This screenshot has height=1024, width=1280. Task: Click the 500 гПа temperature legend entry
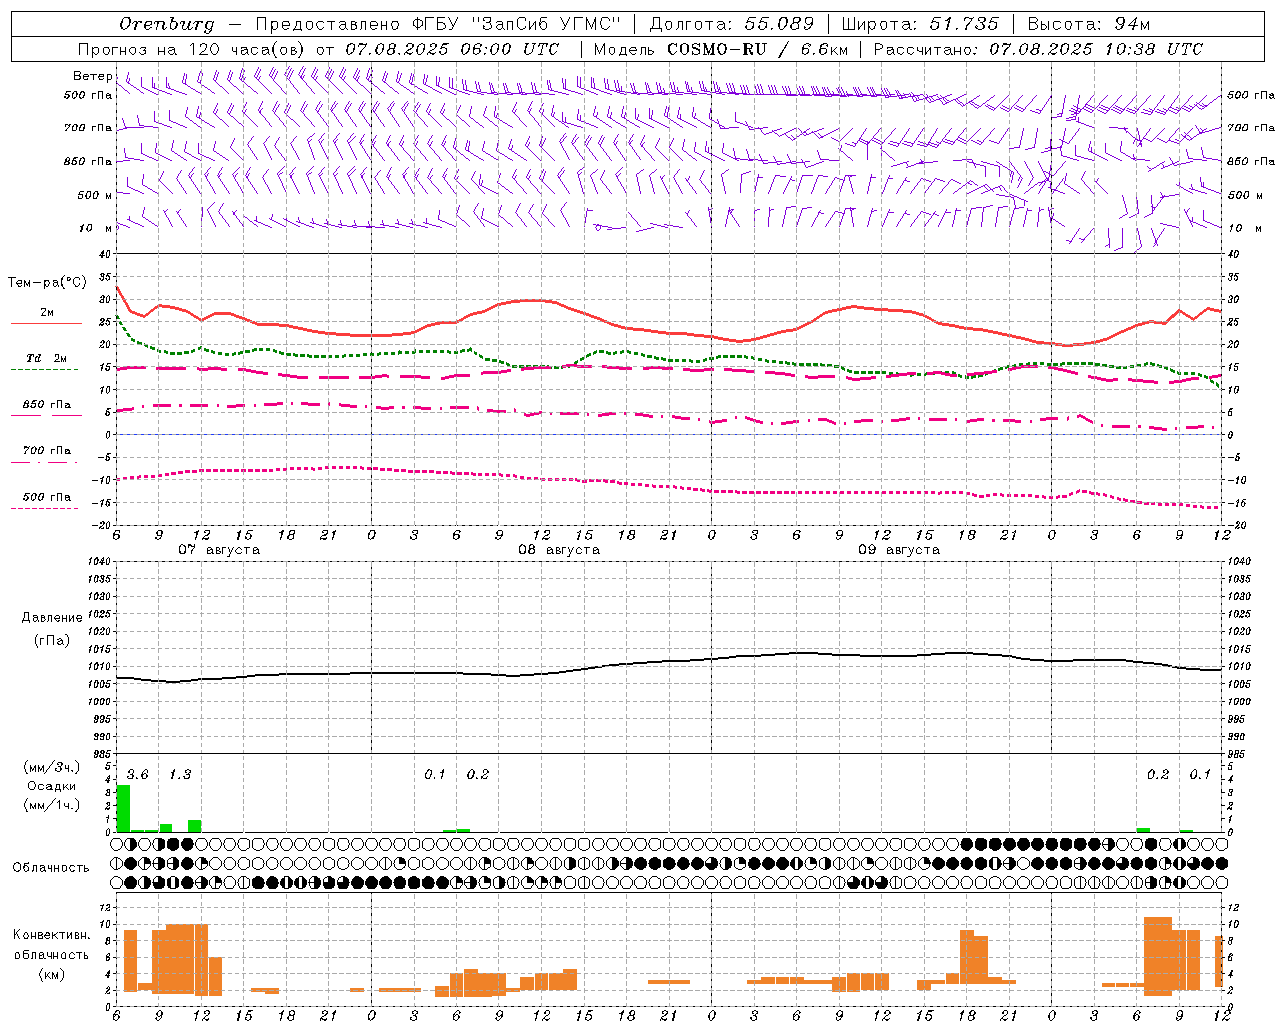click(x=47, y=497)
